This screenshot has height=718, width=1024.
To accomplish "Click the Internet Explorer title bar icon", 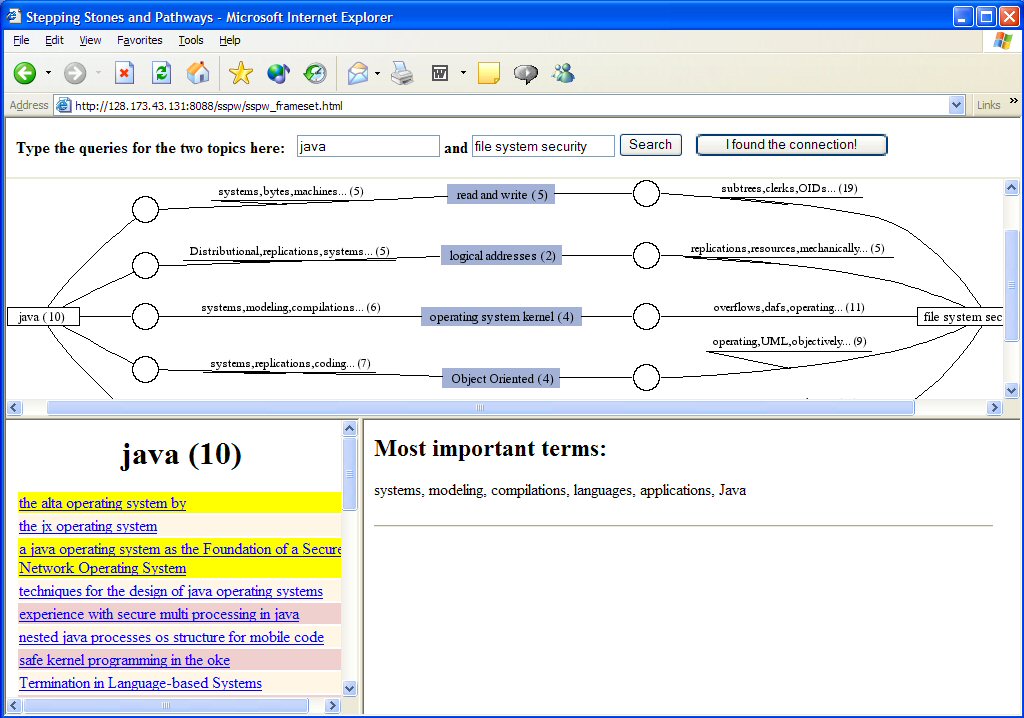I will (14, 16).
